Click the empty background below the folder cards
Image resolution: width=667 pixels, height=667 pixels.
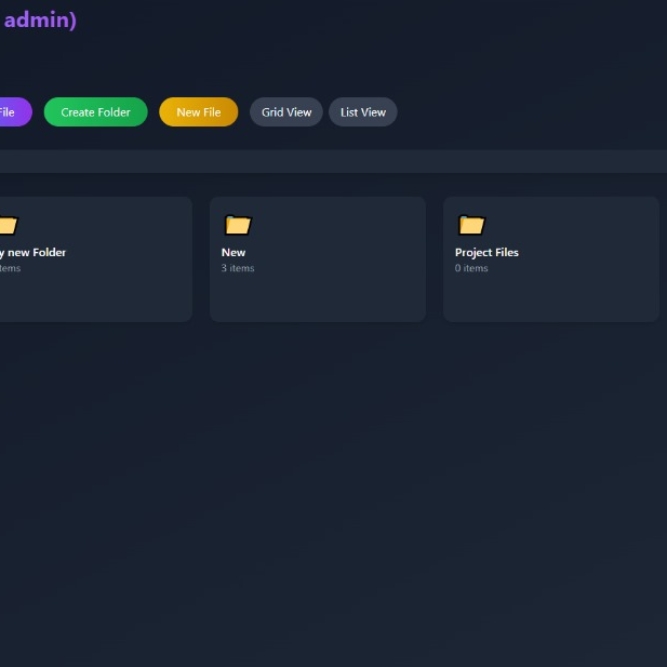click(333, 480)
